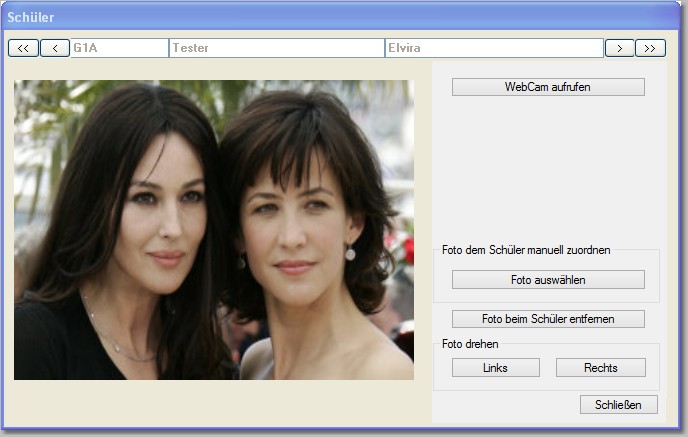The image size is (688, 437).
Task: Advance to next student with > button
Action: 620,48
